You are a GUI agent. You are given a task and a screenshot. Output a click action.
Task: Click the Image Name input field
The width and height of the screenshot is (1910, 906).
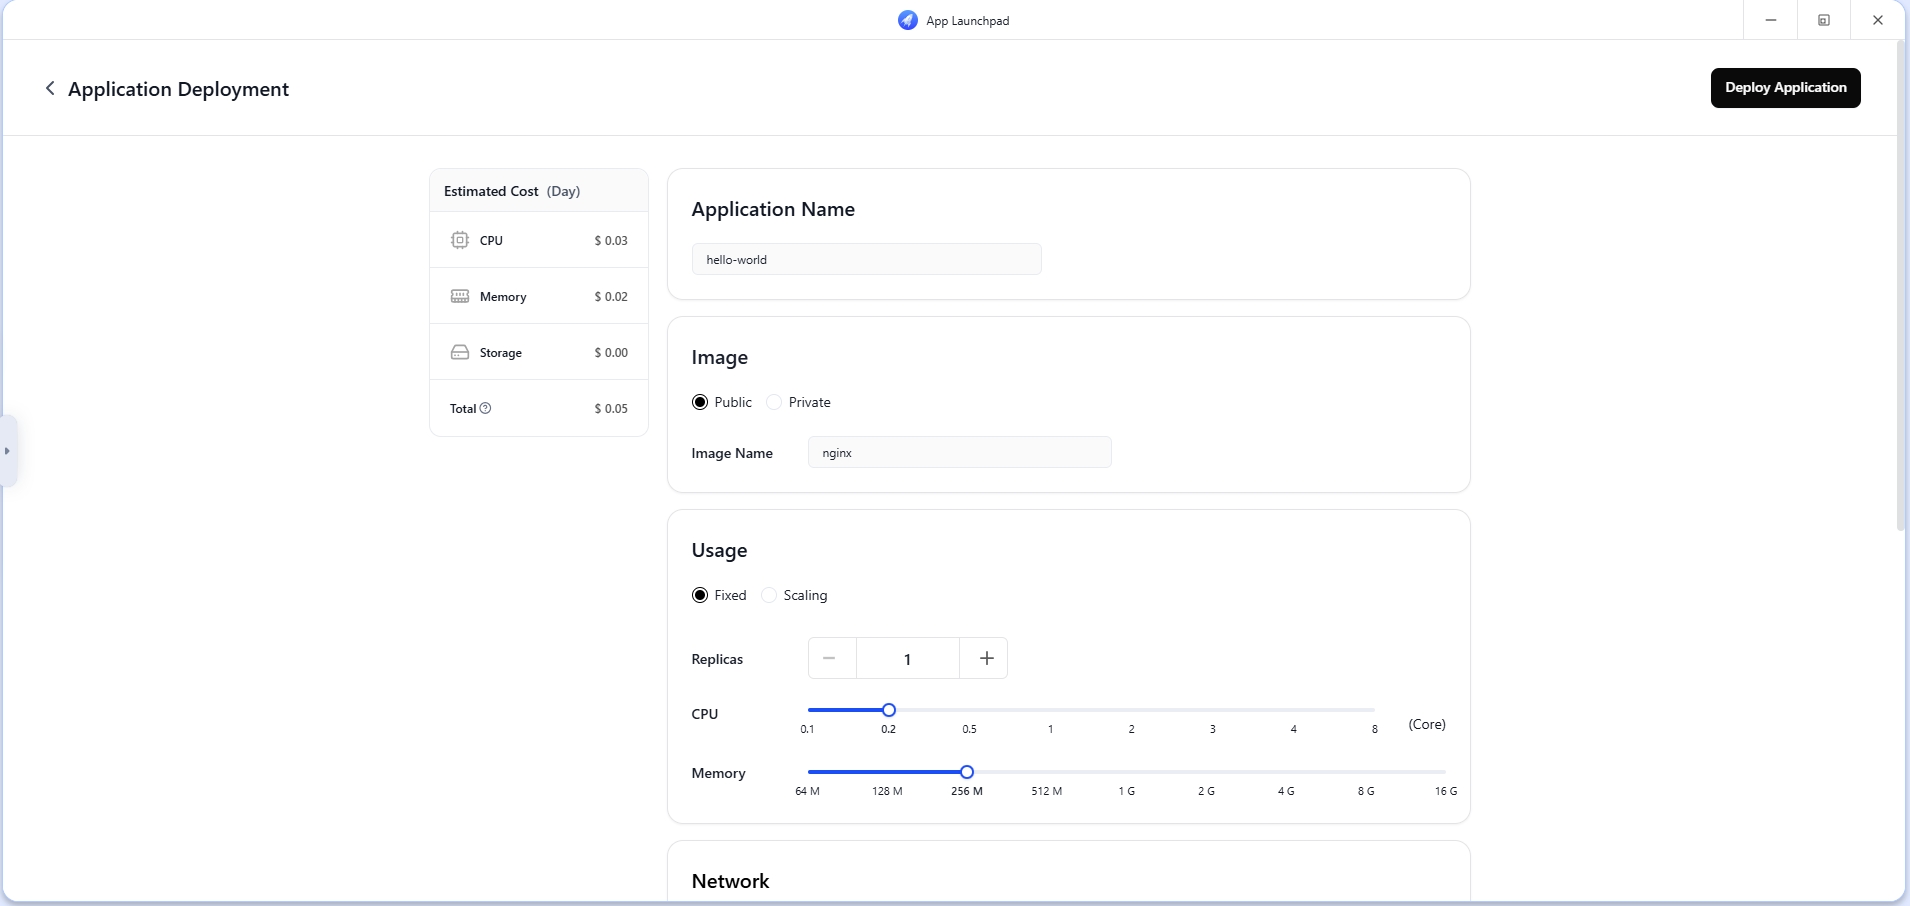tap(959, 452)
